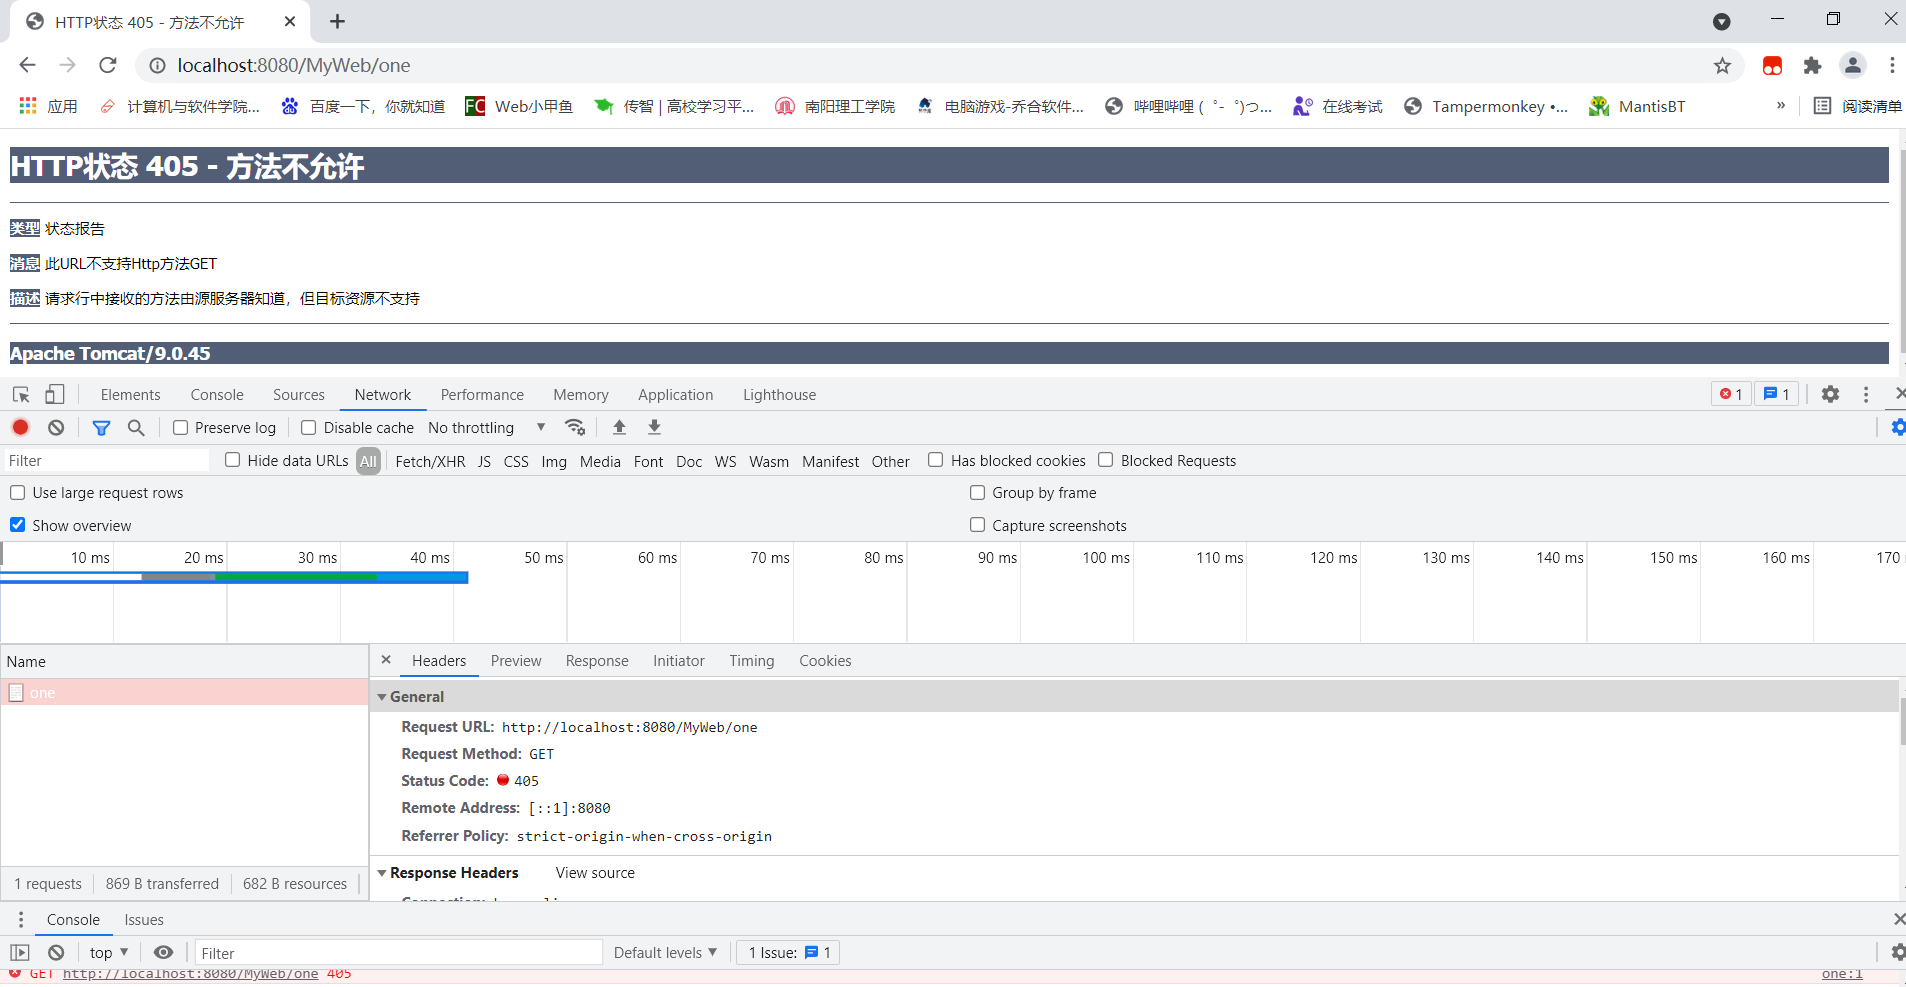1906x987 pixels.
Task: Collapse the General section
Action: 382,697
